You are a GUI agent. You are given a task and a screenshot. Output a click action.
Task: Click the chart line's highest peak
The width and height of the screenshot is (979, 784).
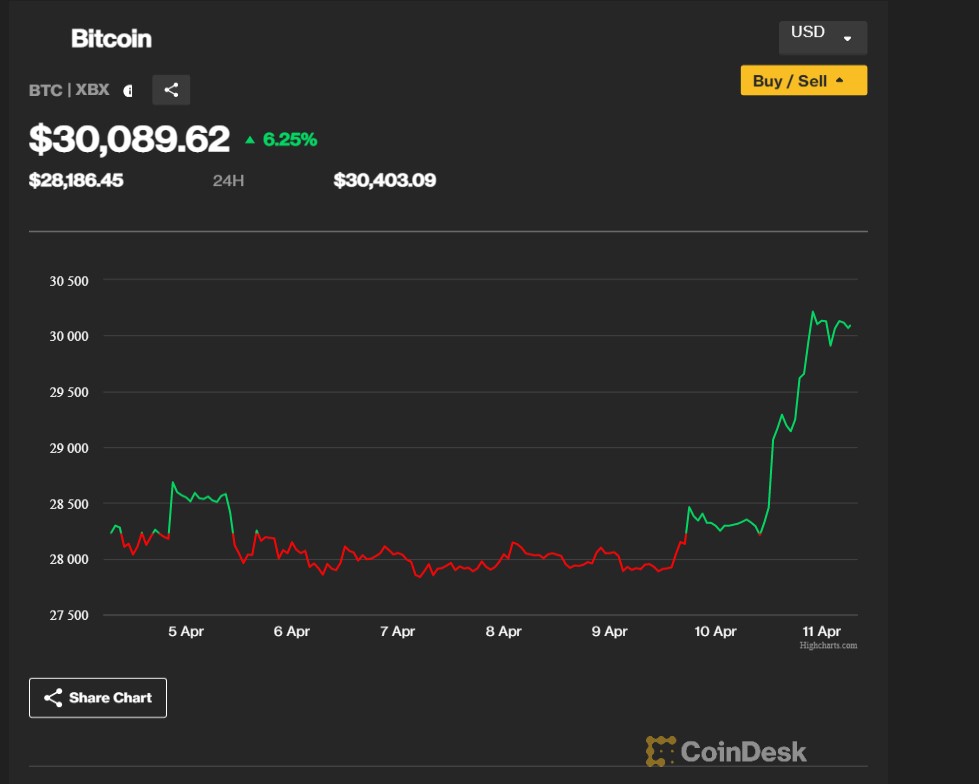coord(812,312)
